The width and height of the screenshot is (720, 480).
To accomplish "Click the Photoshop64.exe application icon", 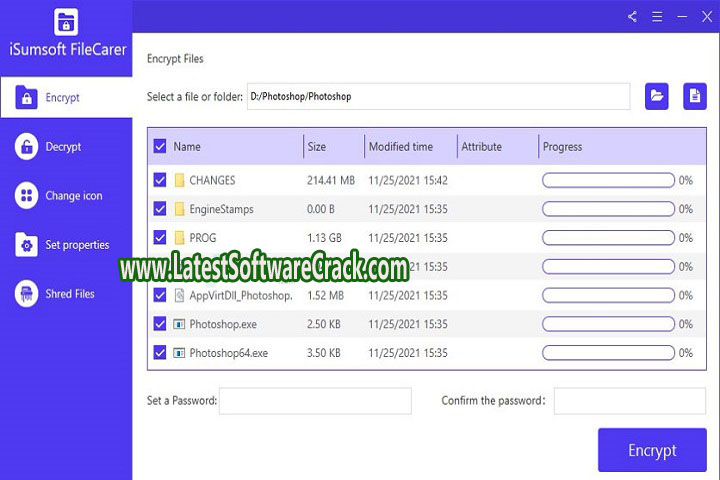I will tap(179, 353).
